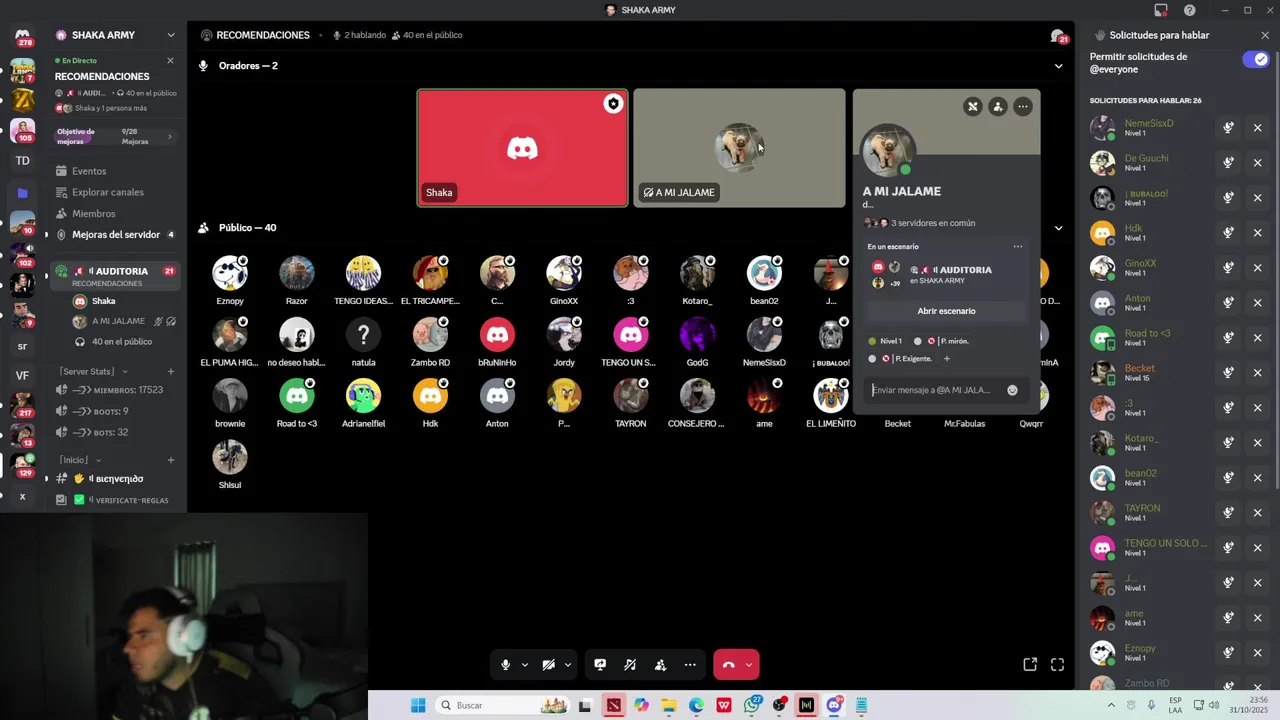The width and height of the screenshot is (1280, 720).
Task: Open Eznopy's avatar in audience
Action: coord(230,273)
